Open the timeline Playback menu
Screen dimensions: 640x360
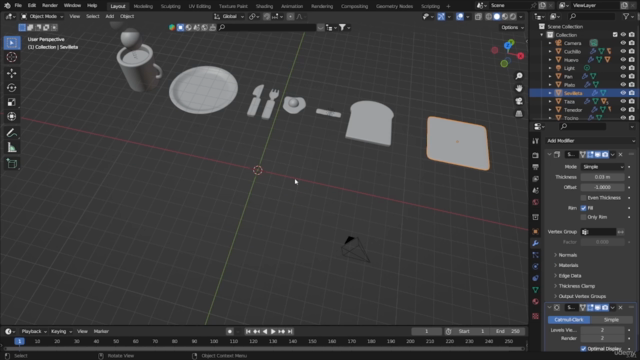click(33, 331)
